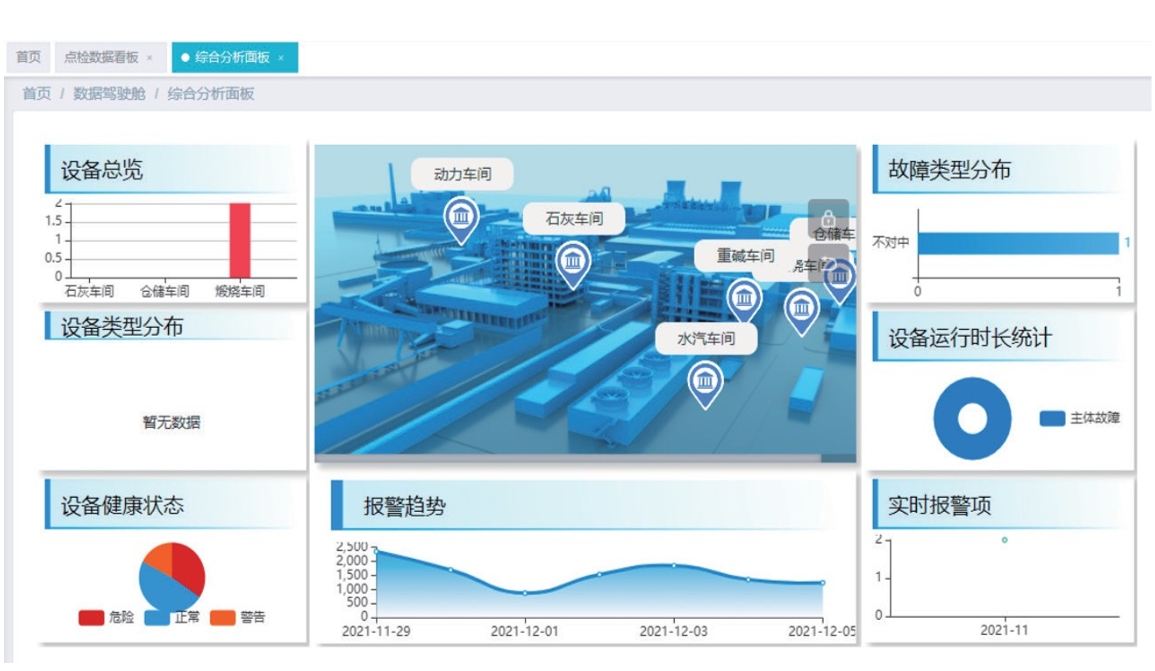Switch to the 首页 tab

[x=28, y=58]
